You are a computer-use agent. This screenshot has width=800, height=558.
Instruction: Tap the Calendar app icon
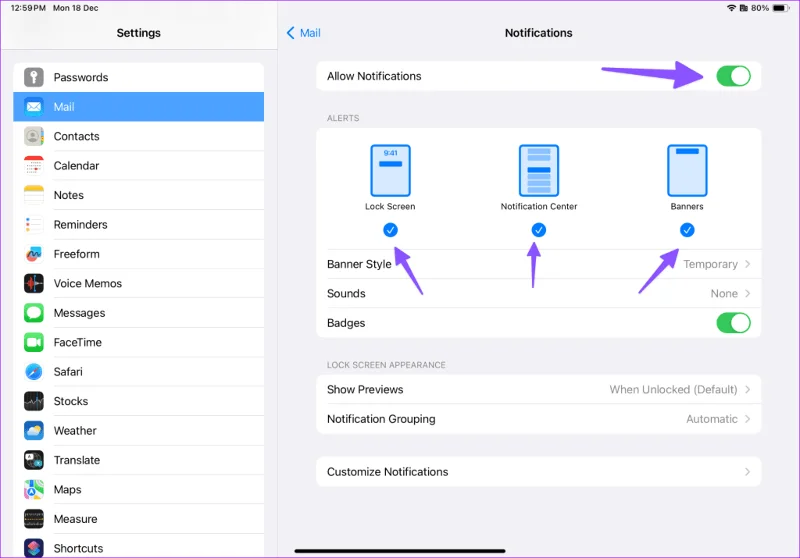34,166
